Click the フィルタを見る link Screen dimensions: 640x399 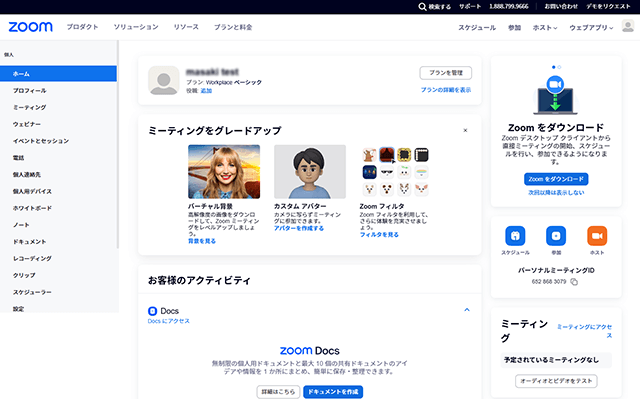[379, 235]
